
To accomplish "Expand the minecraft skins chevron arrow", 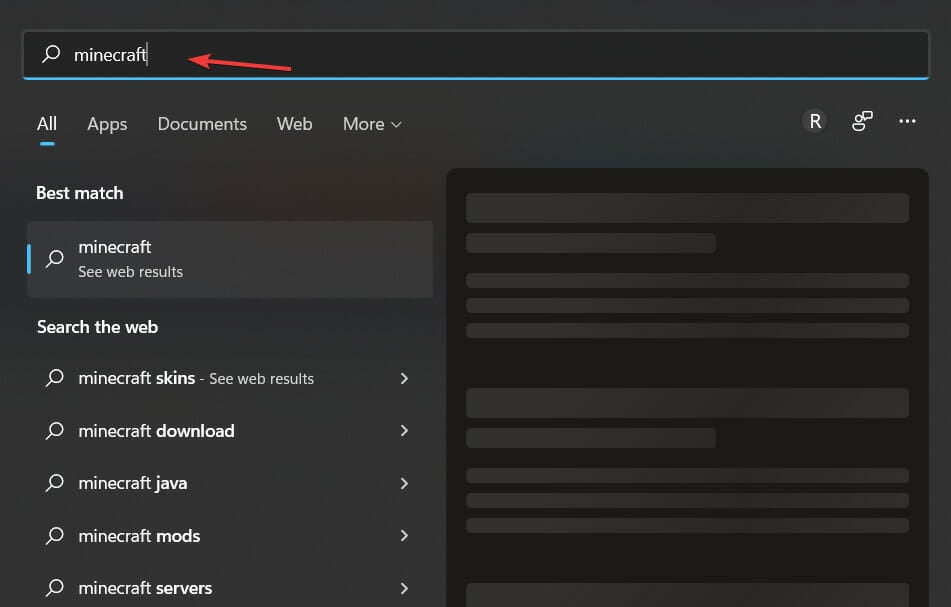I will [405, 378].
